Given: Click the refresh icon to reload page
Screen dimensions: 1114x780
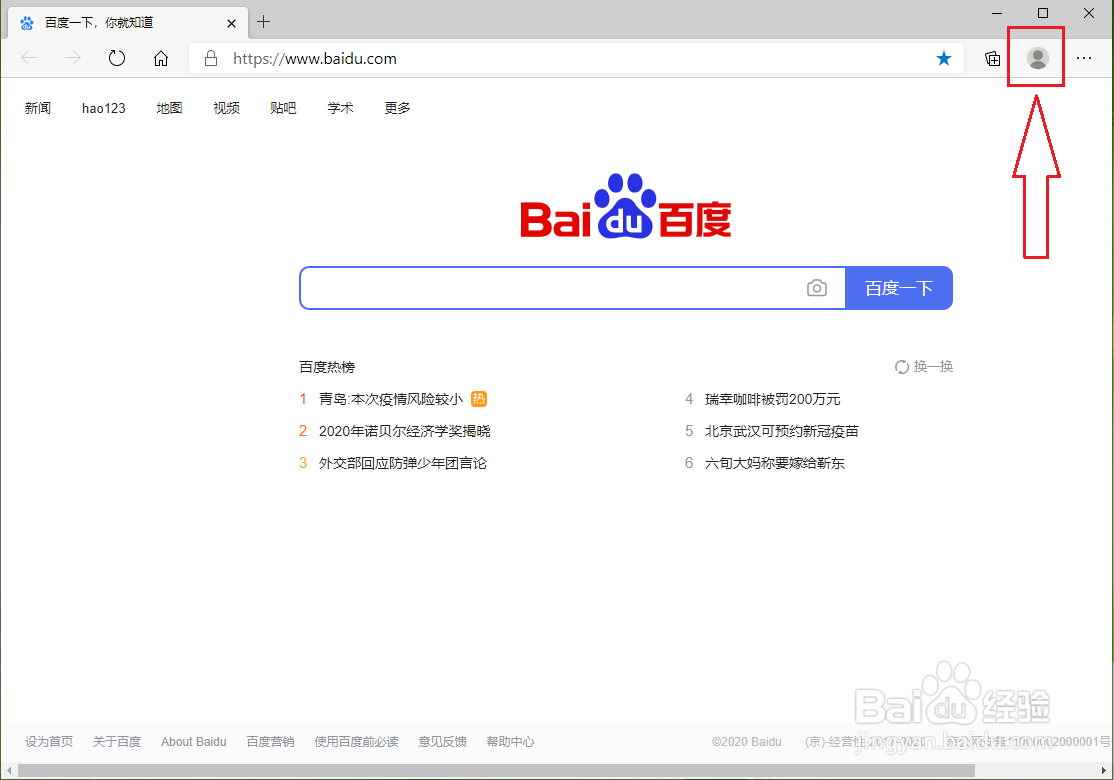Looking at the screenshot, I should 116,58.
